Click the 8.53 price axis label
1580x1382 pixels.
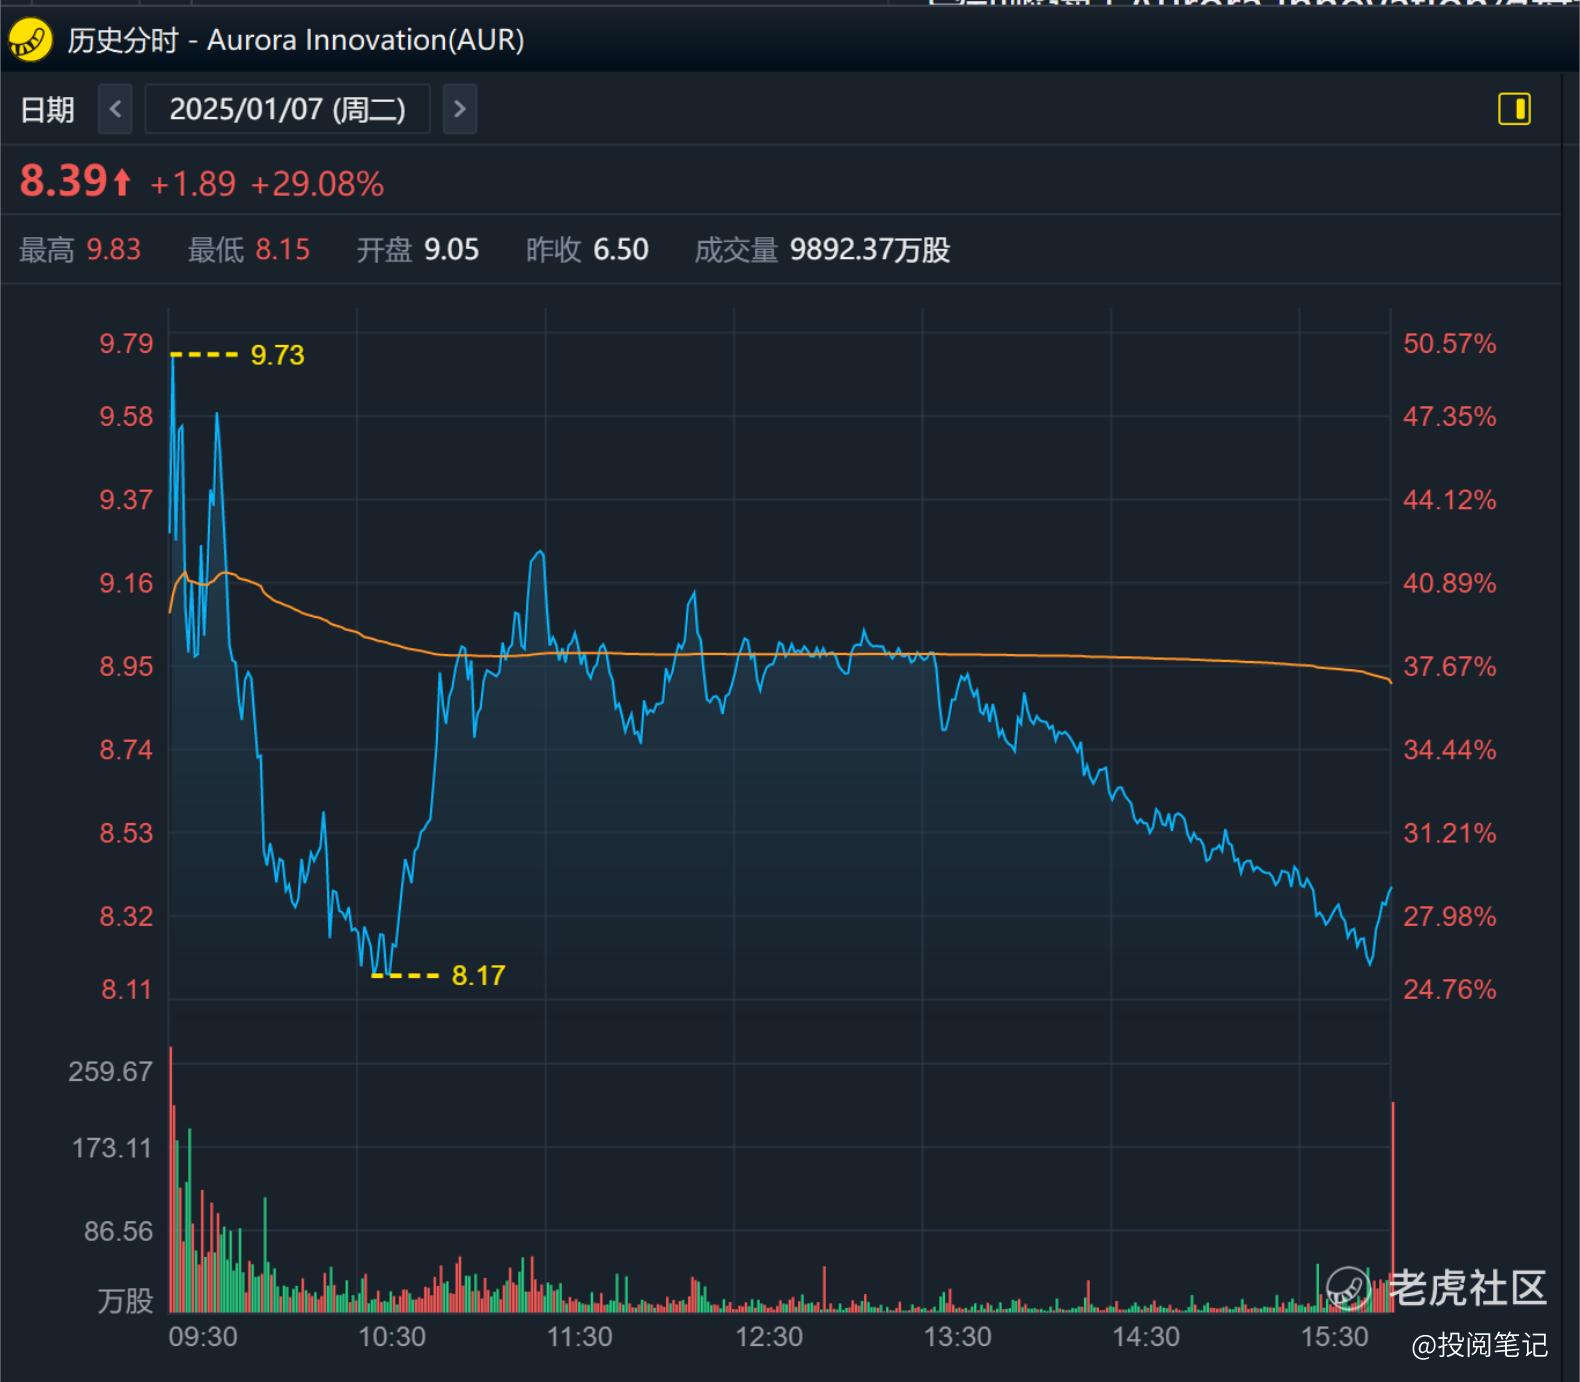[126, 833]
